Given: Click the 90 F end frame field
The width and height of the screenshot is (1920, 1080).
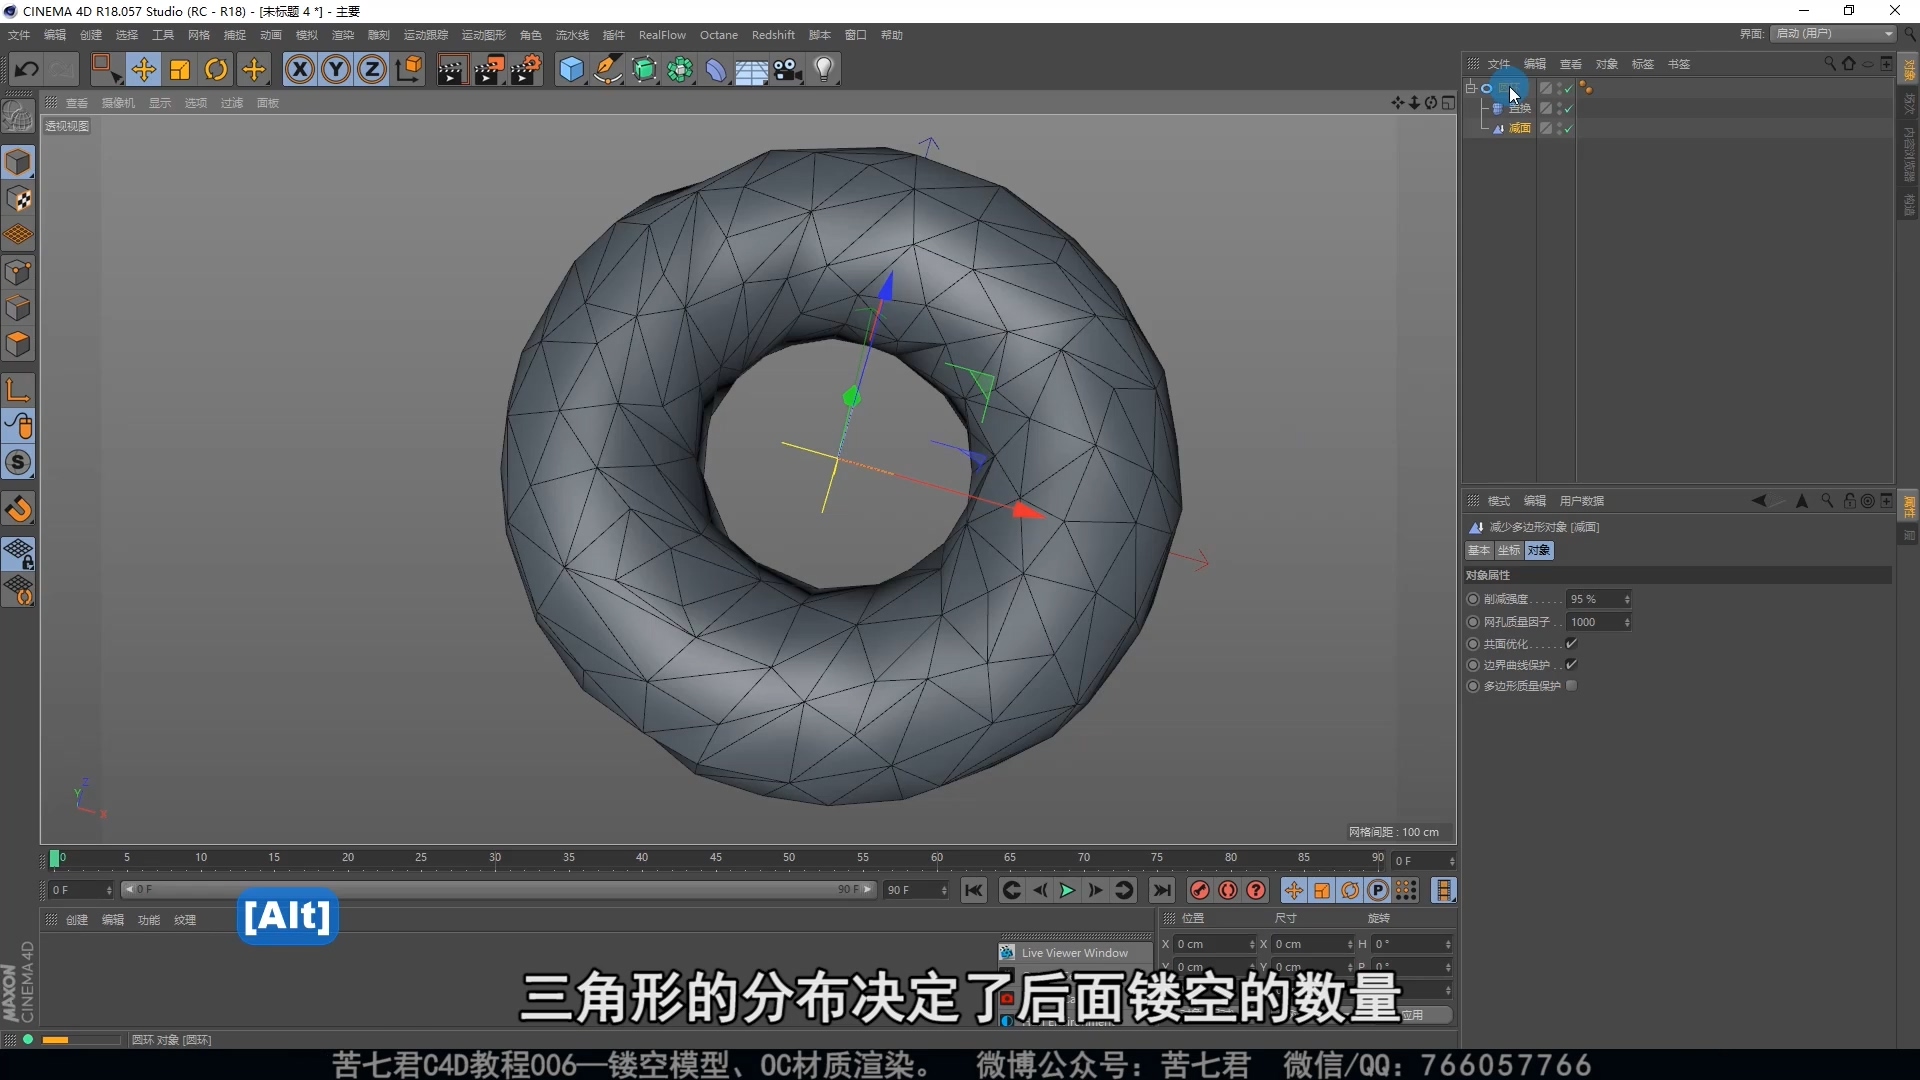Looking at the screenshot, I should click(916, 890).
